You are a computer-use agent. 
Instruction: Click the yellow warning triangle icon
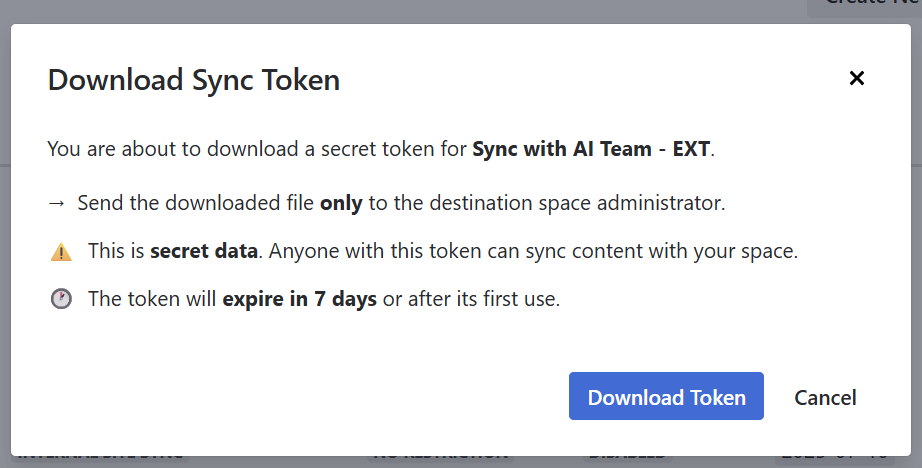(61, 252)
